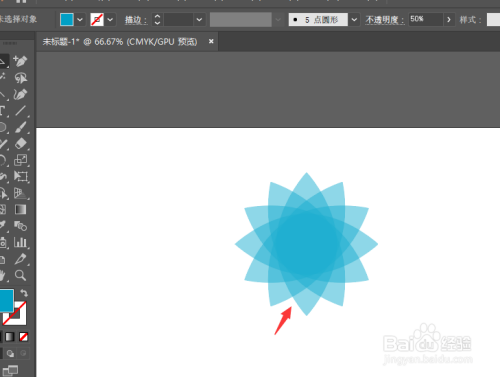Increase stroke weight with up stepper

157,16
